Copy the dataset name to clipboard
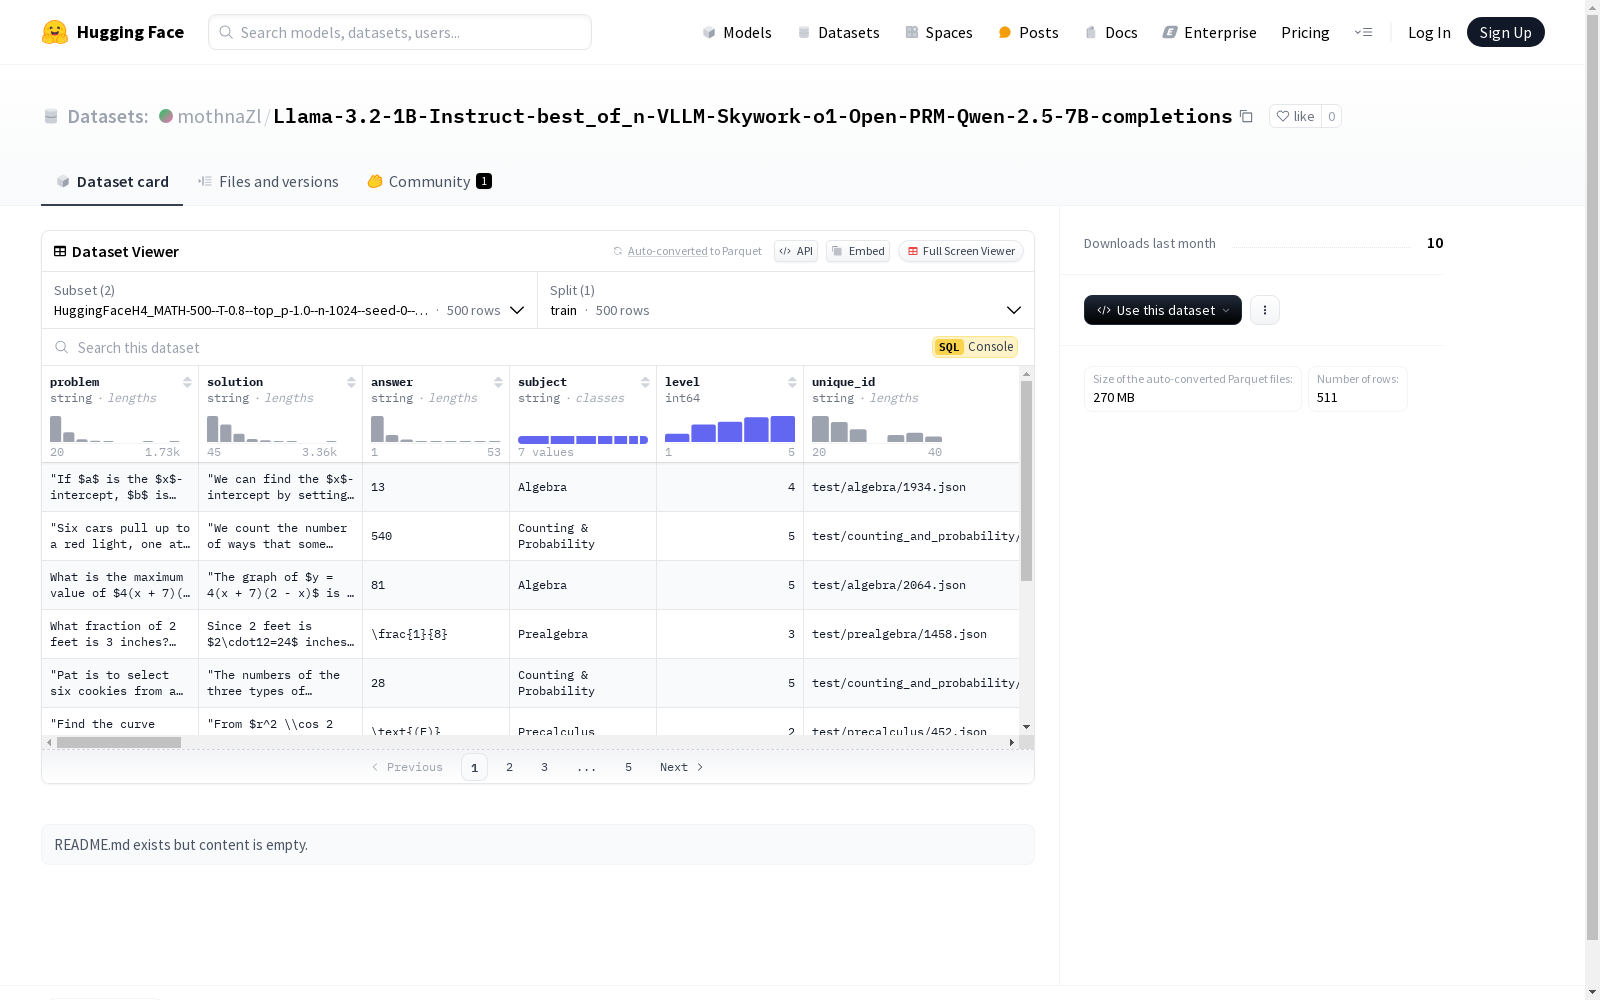Image resolution: width=1600 pixels, height=1000 pixels. 1246,116
